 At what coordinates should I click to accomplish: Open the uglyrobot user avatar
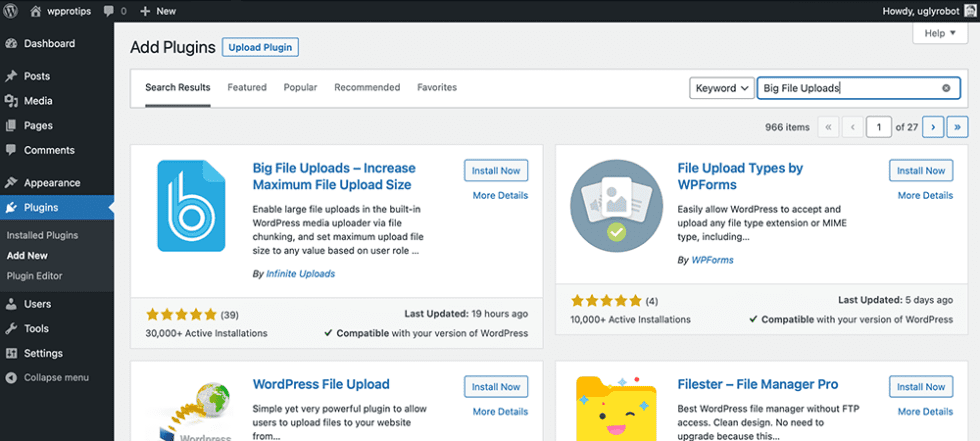(968, 11)
